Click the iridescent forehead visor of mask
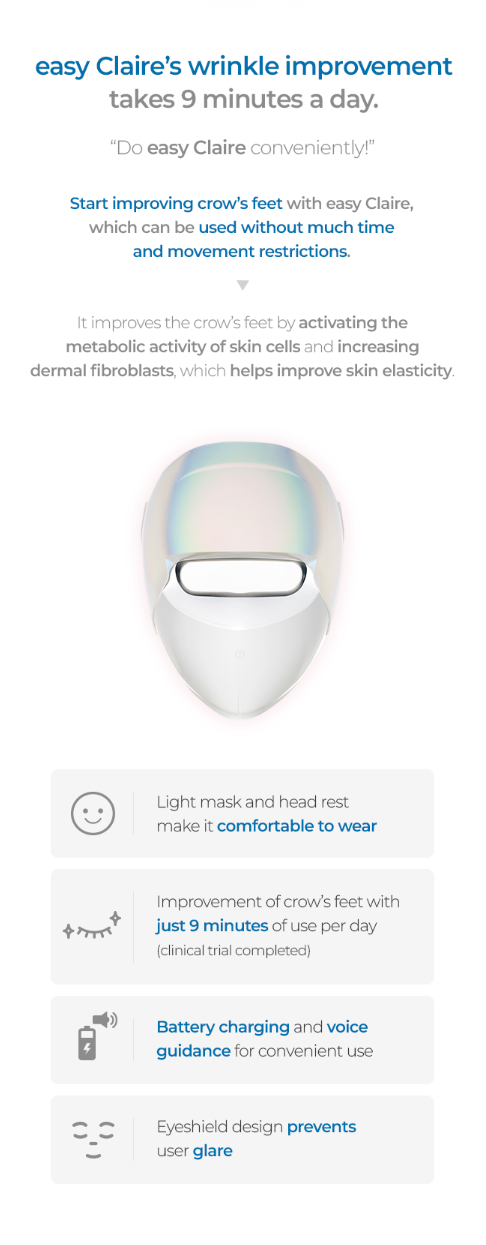 (241, 510)
